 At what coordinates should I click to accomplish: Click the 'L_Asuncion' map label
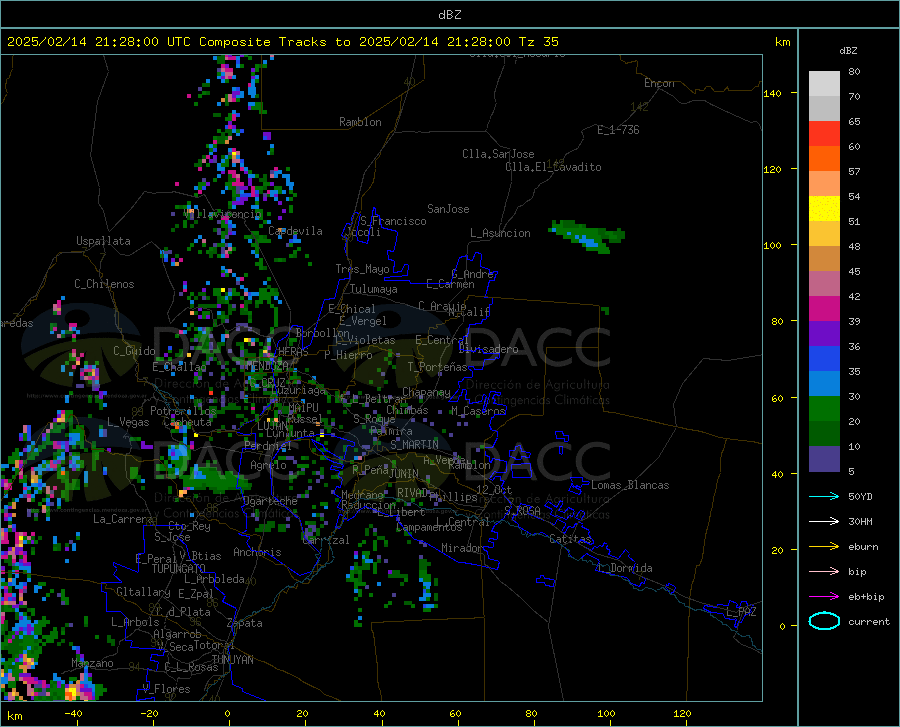pyautogui.click(x=500, y=233)
